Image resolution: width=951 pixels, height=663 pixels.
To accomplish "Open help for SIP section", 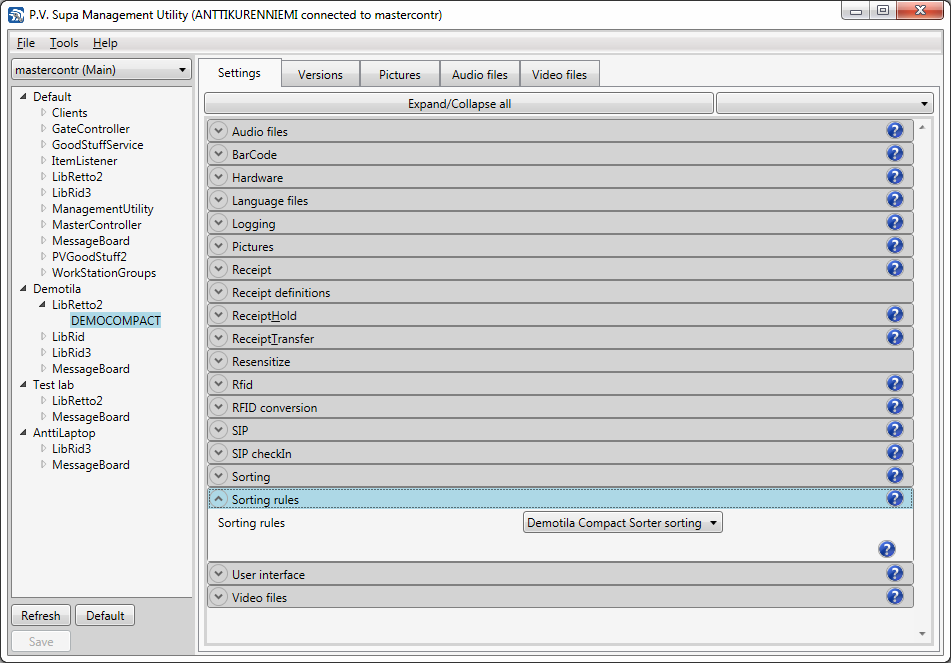I will tap(895, 429).
